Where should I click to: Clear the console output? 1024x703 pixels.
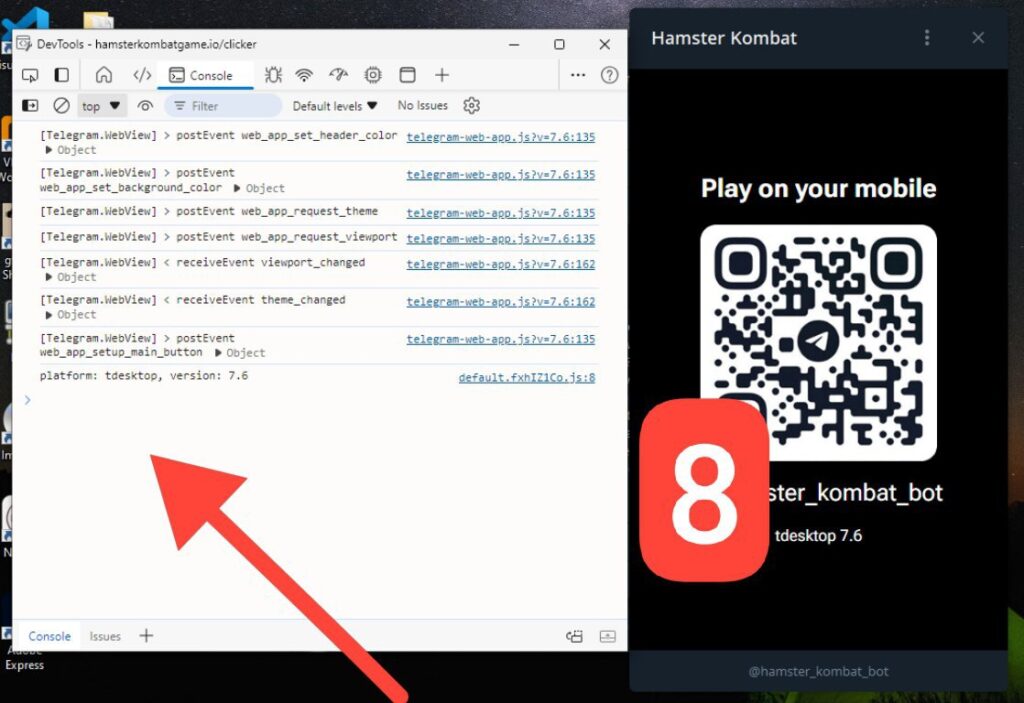tap(61, 105)
